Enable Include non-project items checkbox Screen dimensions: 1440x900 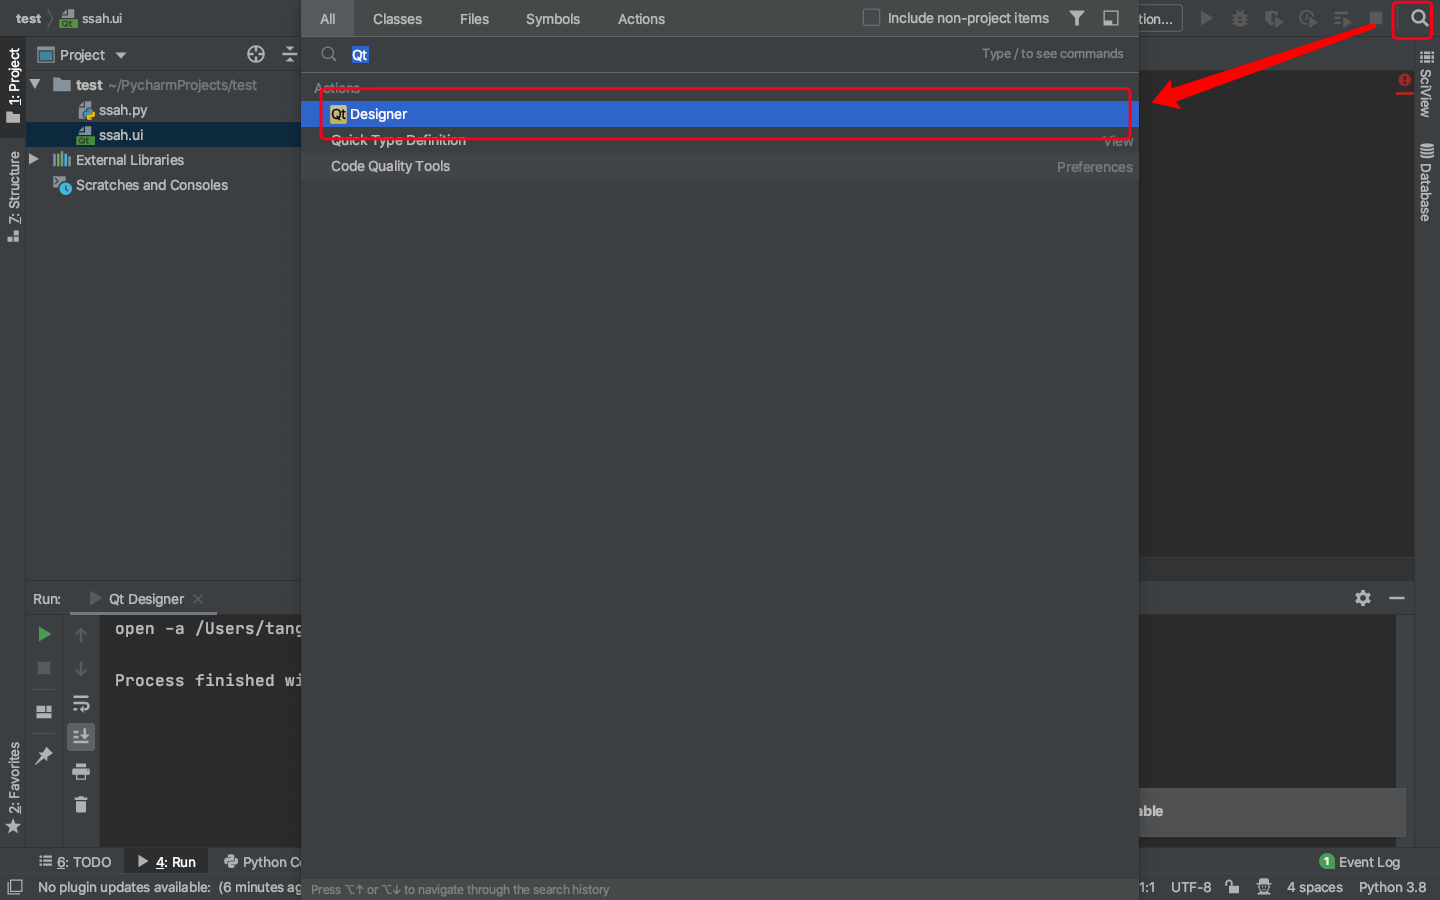(871, 18)
